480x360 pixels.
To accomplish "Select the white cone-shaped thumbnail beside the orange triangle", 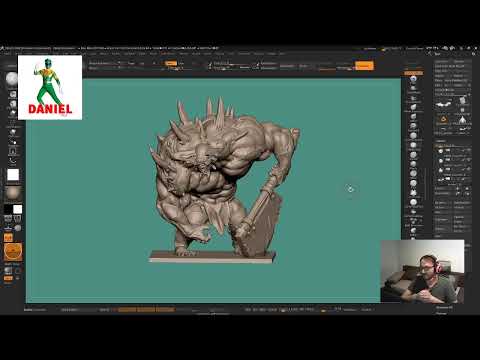I will (x=462, y=119).
